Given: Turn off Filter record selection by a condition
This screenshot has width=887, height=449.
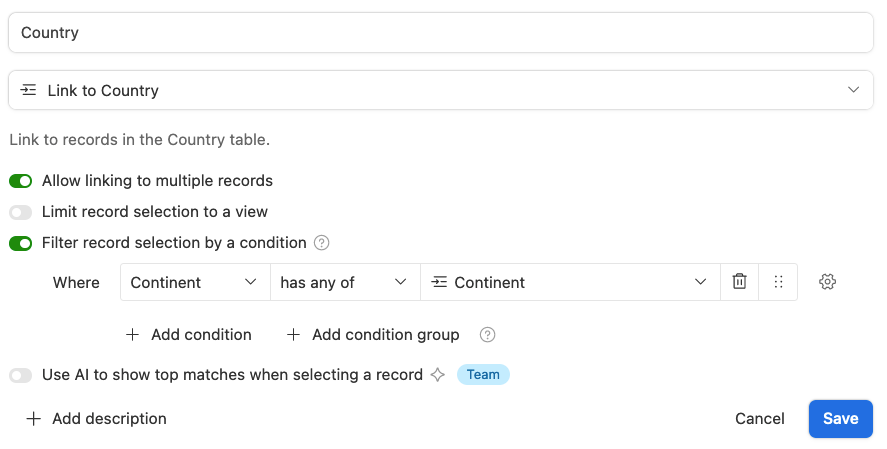Looking at the screenshot, I should coord(20,243).
